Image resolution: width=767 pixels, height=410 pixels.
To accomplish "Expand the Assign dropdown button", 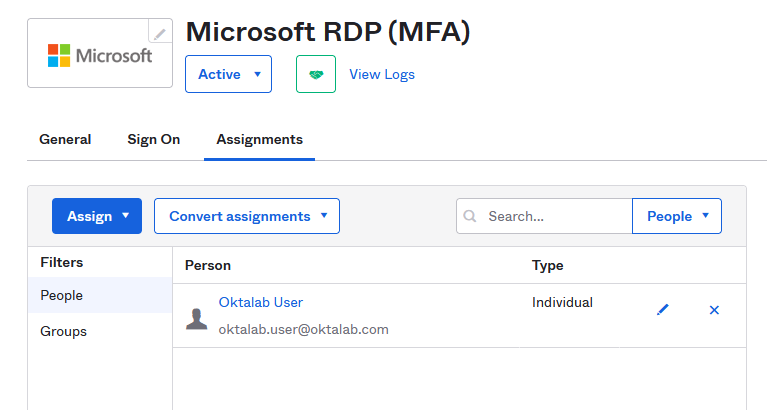I will (x=97, y=216).
